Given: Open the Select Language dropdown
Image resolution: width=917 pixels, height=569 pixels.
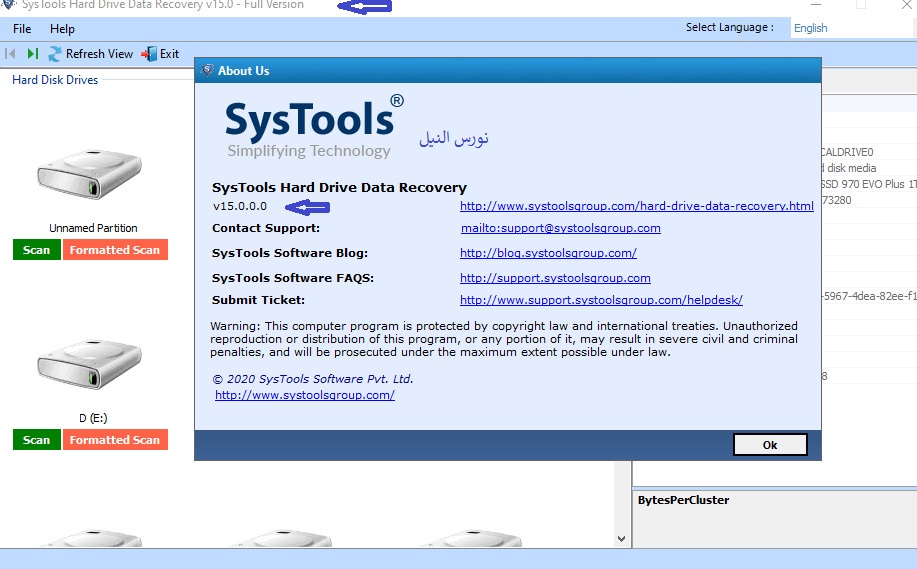Looking at the screenshot, I should click(850, 28).
